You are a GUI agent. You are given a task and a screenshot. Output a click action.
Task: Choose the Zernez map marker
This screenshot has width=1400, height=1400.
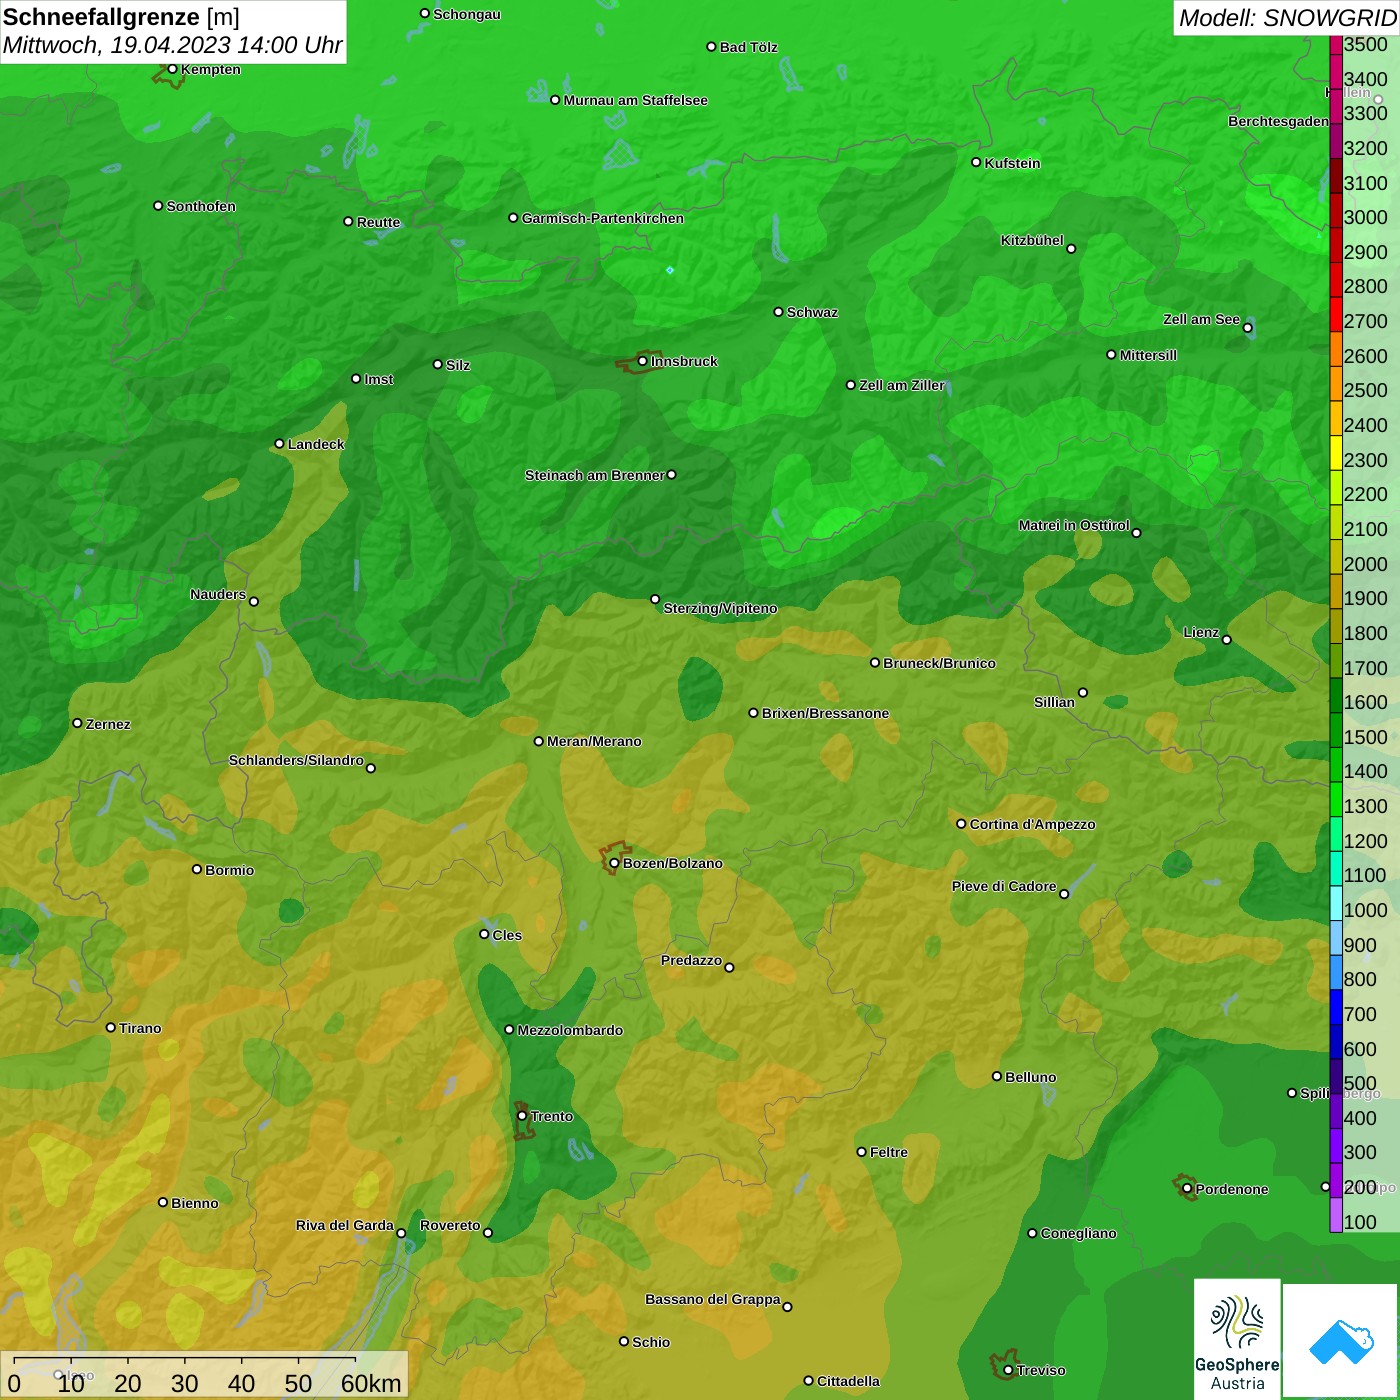(x=77, y=723)
